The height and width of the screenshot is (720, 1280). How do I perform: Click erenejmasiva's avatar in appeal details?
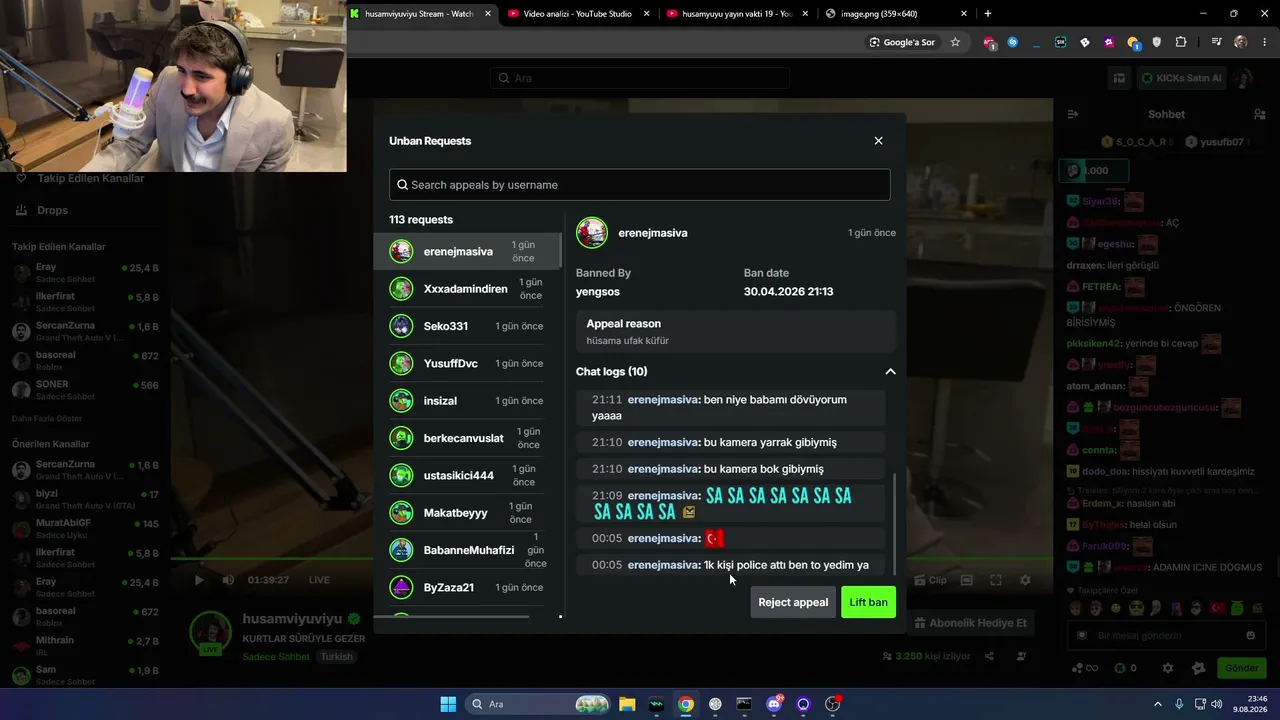pos(592,233)
